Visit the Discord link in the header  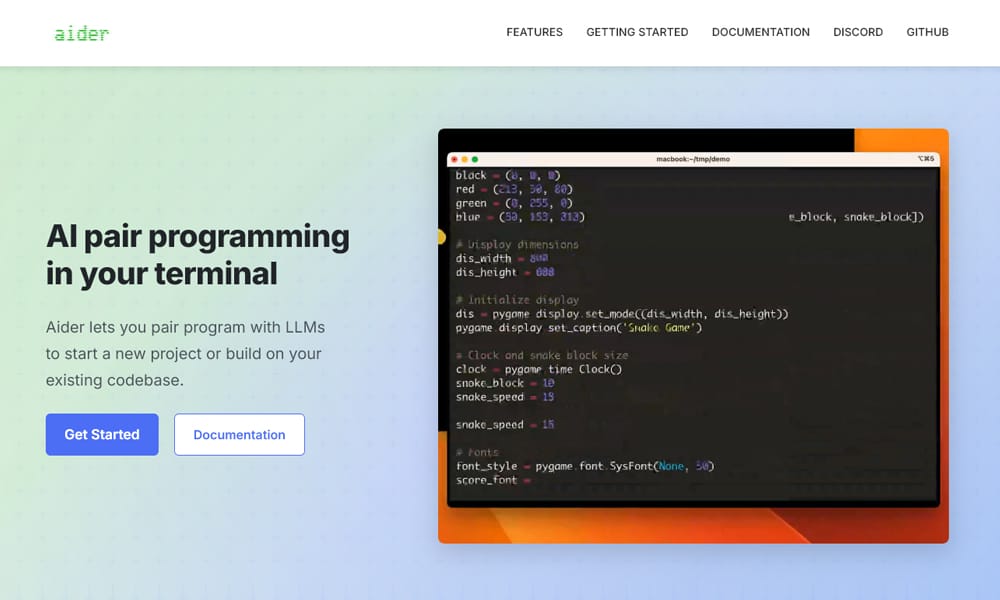(x=857, y=32)
